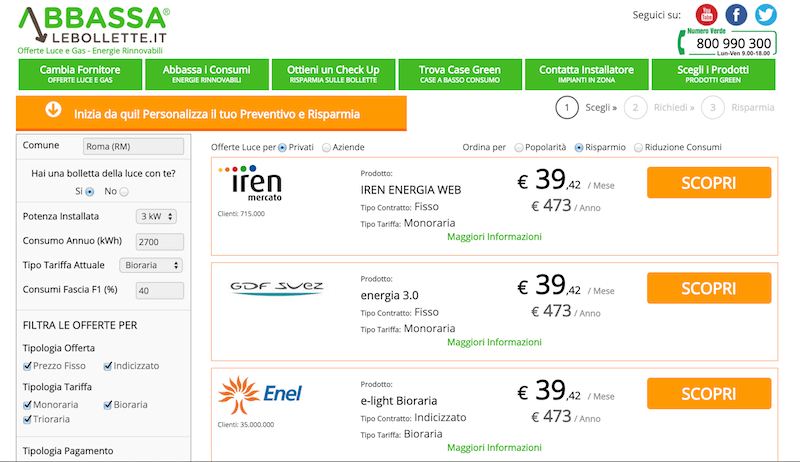Click the Enel provider logo

[x=260, y=395]
